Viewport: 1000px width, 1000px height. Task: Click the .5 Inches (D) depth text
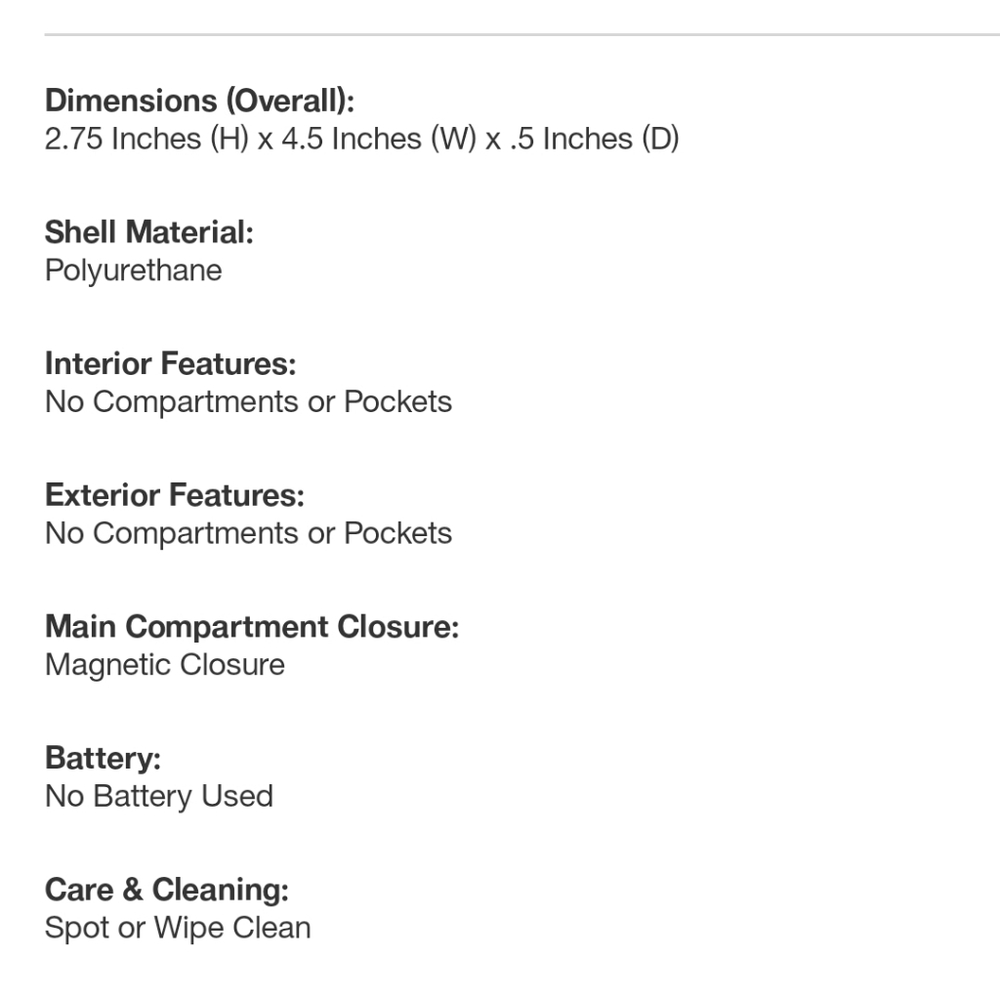(594, 139)
